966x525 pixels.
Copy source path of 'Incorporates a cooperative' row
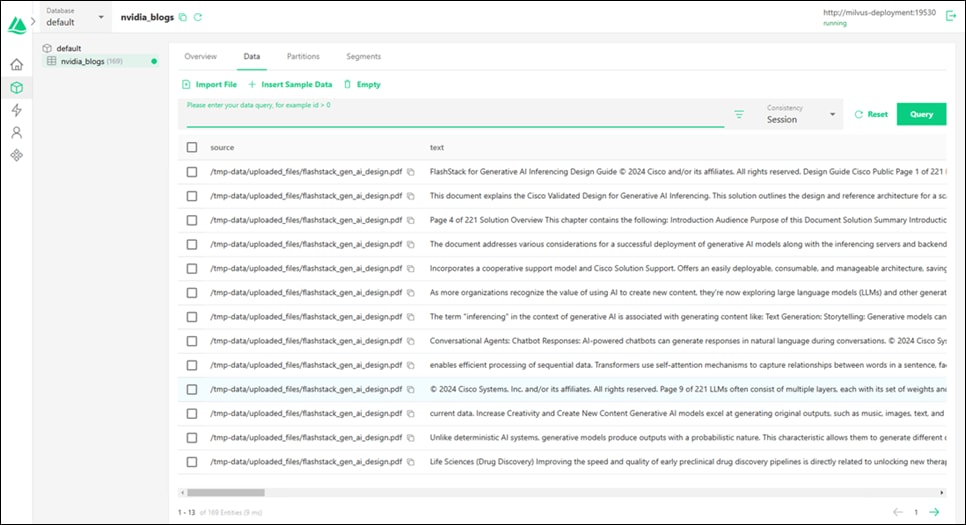click(x=411, y=269)
